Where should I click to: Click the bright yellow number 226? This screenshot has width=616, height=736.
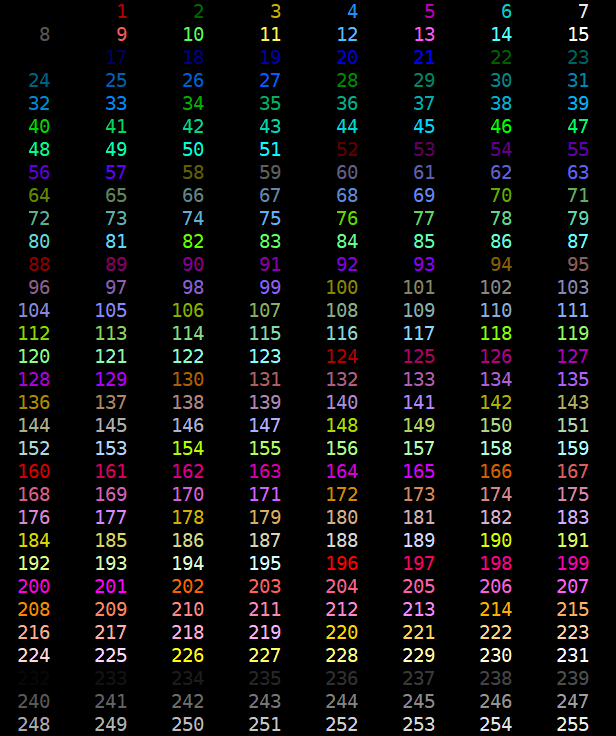188,655
